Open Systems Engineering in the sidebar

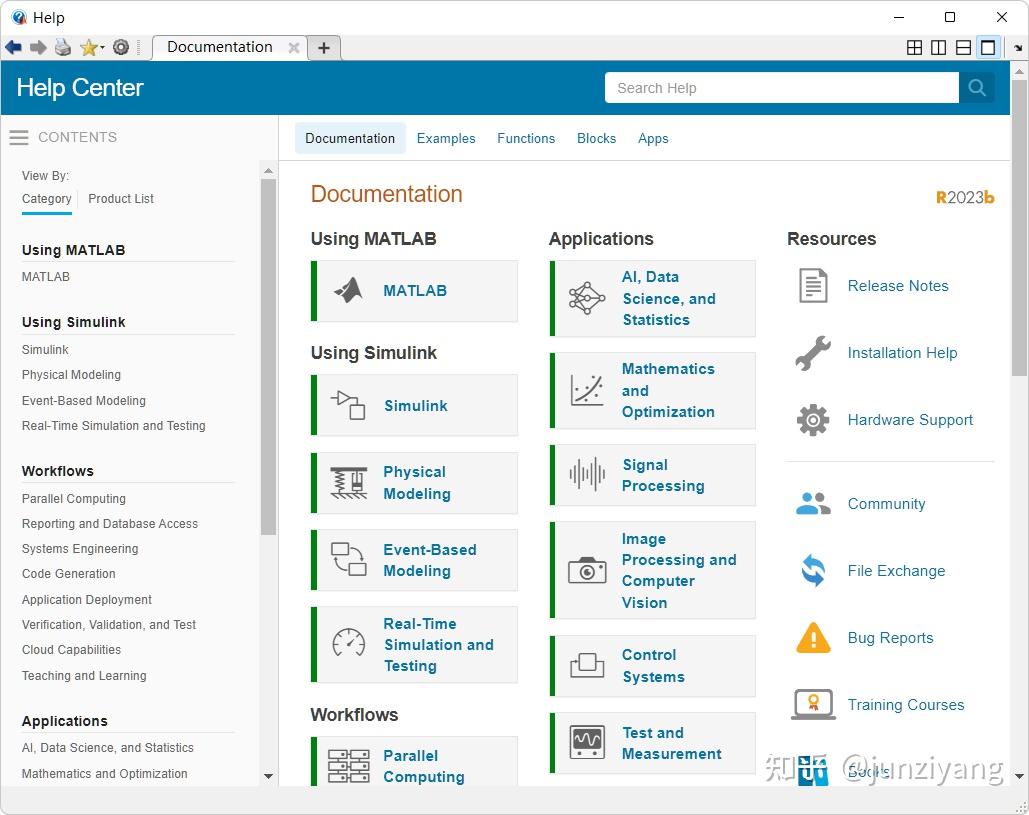pos(79,549)
